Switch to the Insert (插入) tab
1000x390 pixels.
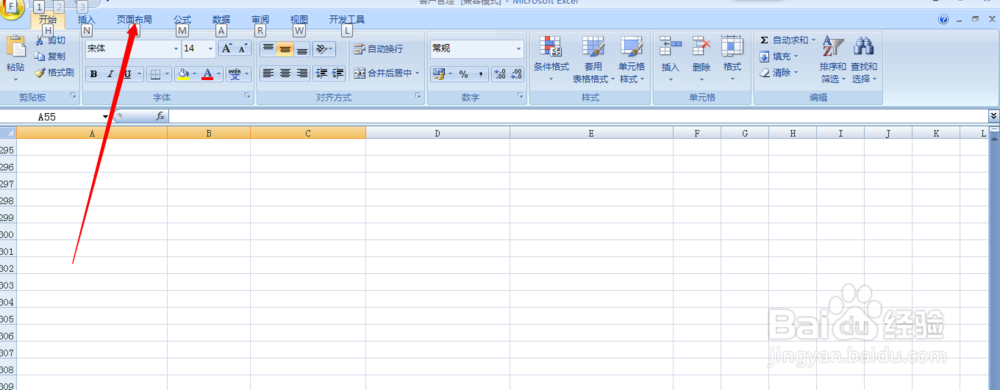coord(86,19)
